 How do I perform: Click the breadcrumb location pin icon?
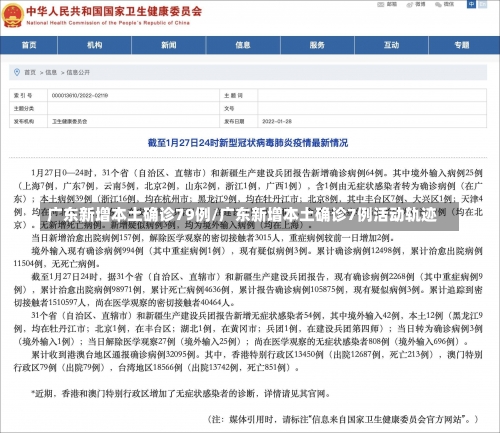click(17, 72)
